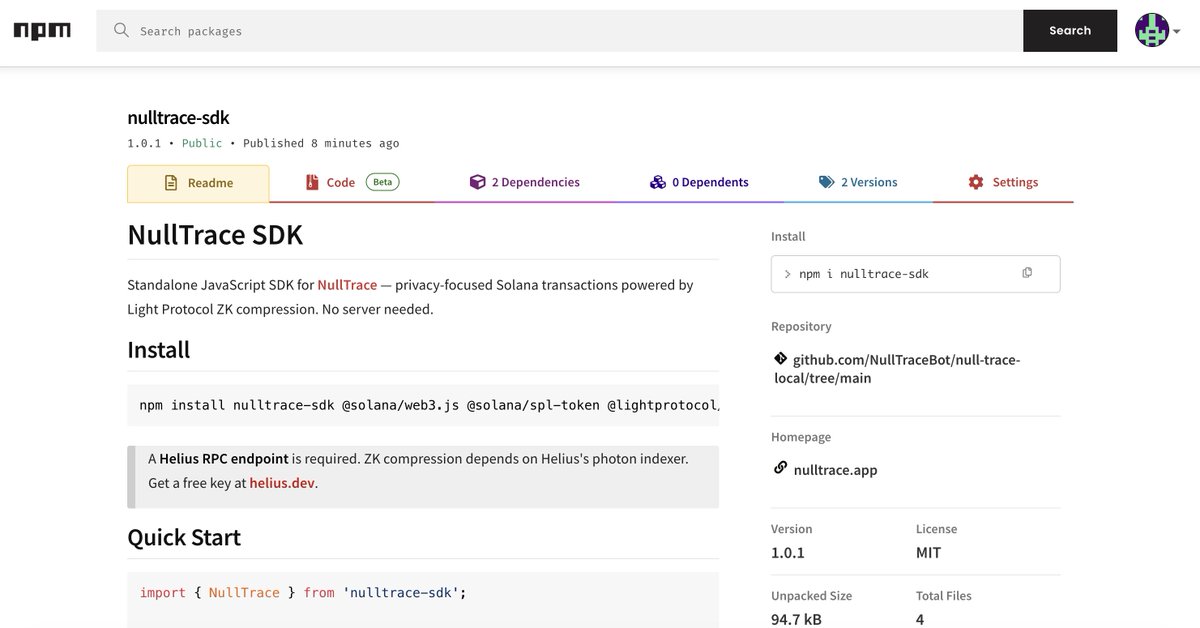Click the MIT license value
The height and width of the screenshot is (628, 1200).
pyautogui.click(x=928, y=552)
